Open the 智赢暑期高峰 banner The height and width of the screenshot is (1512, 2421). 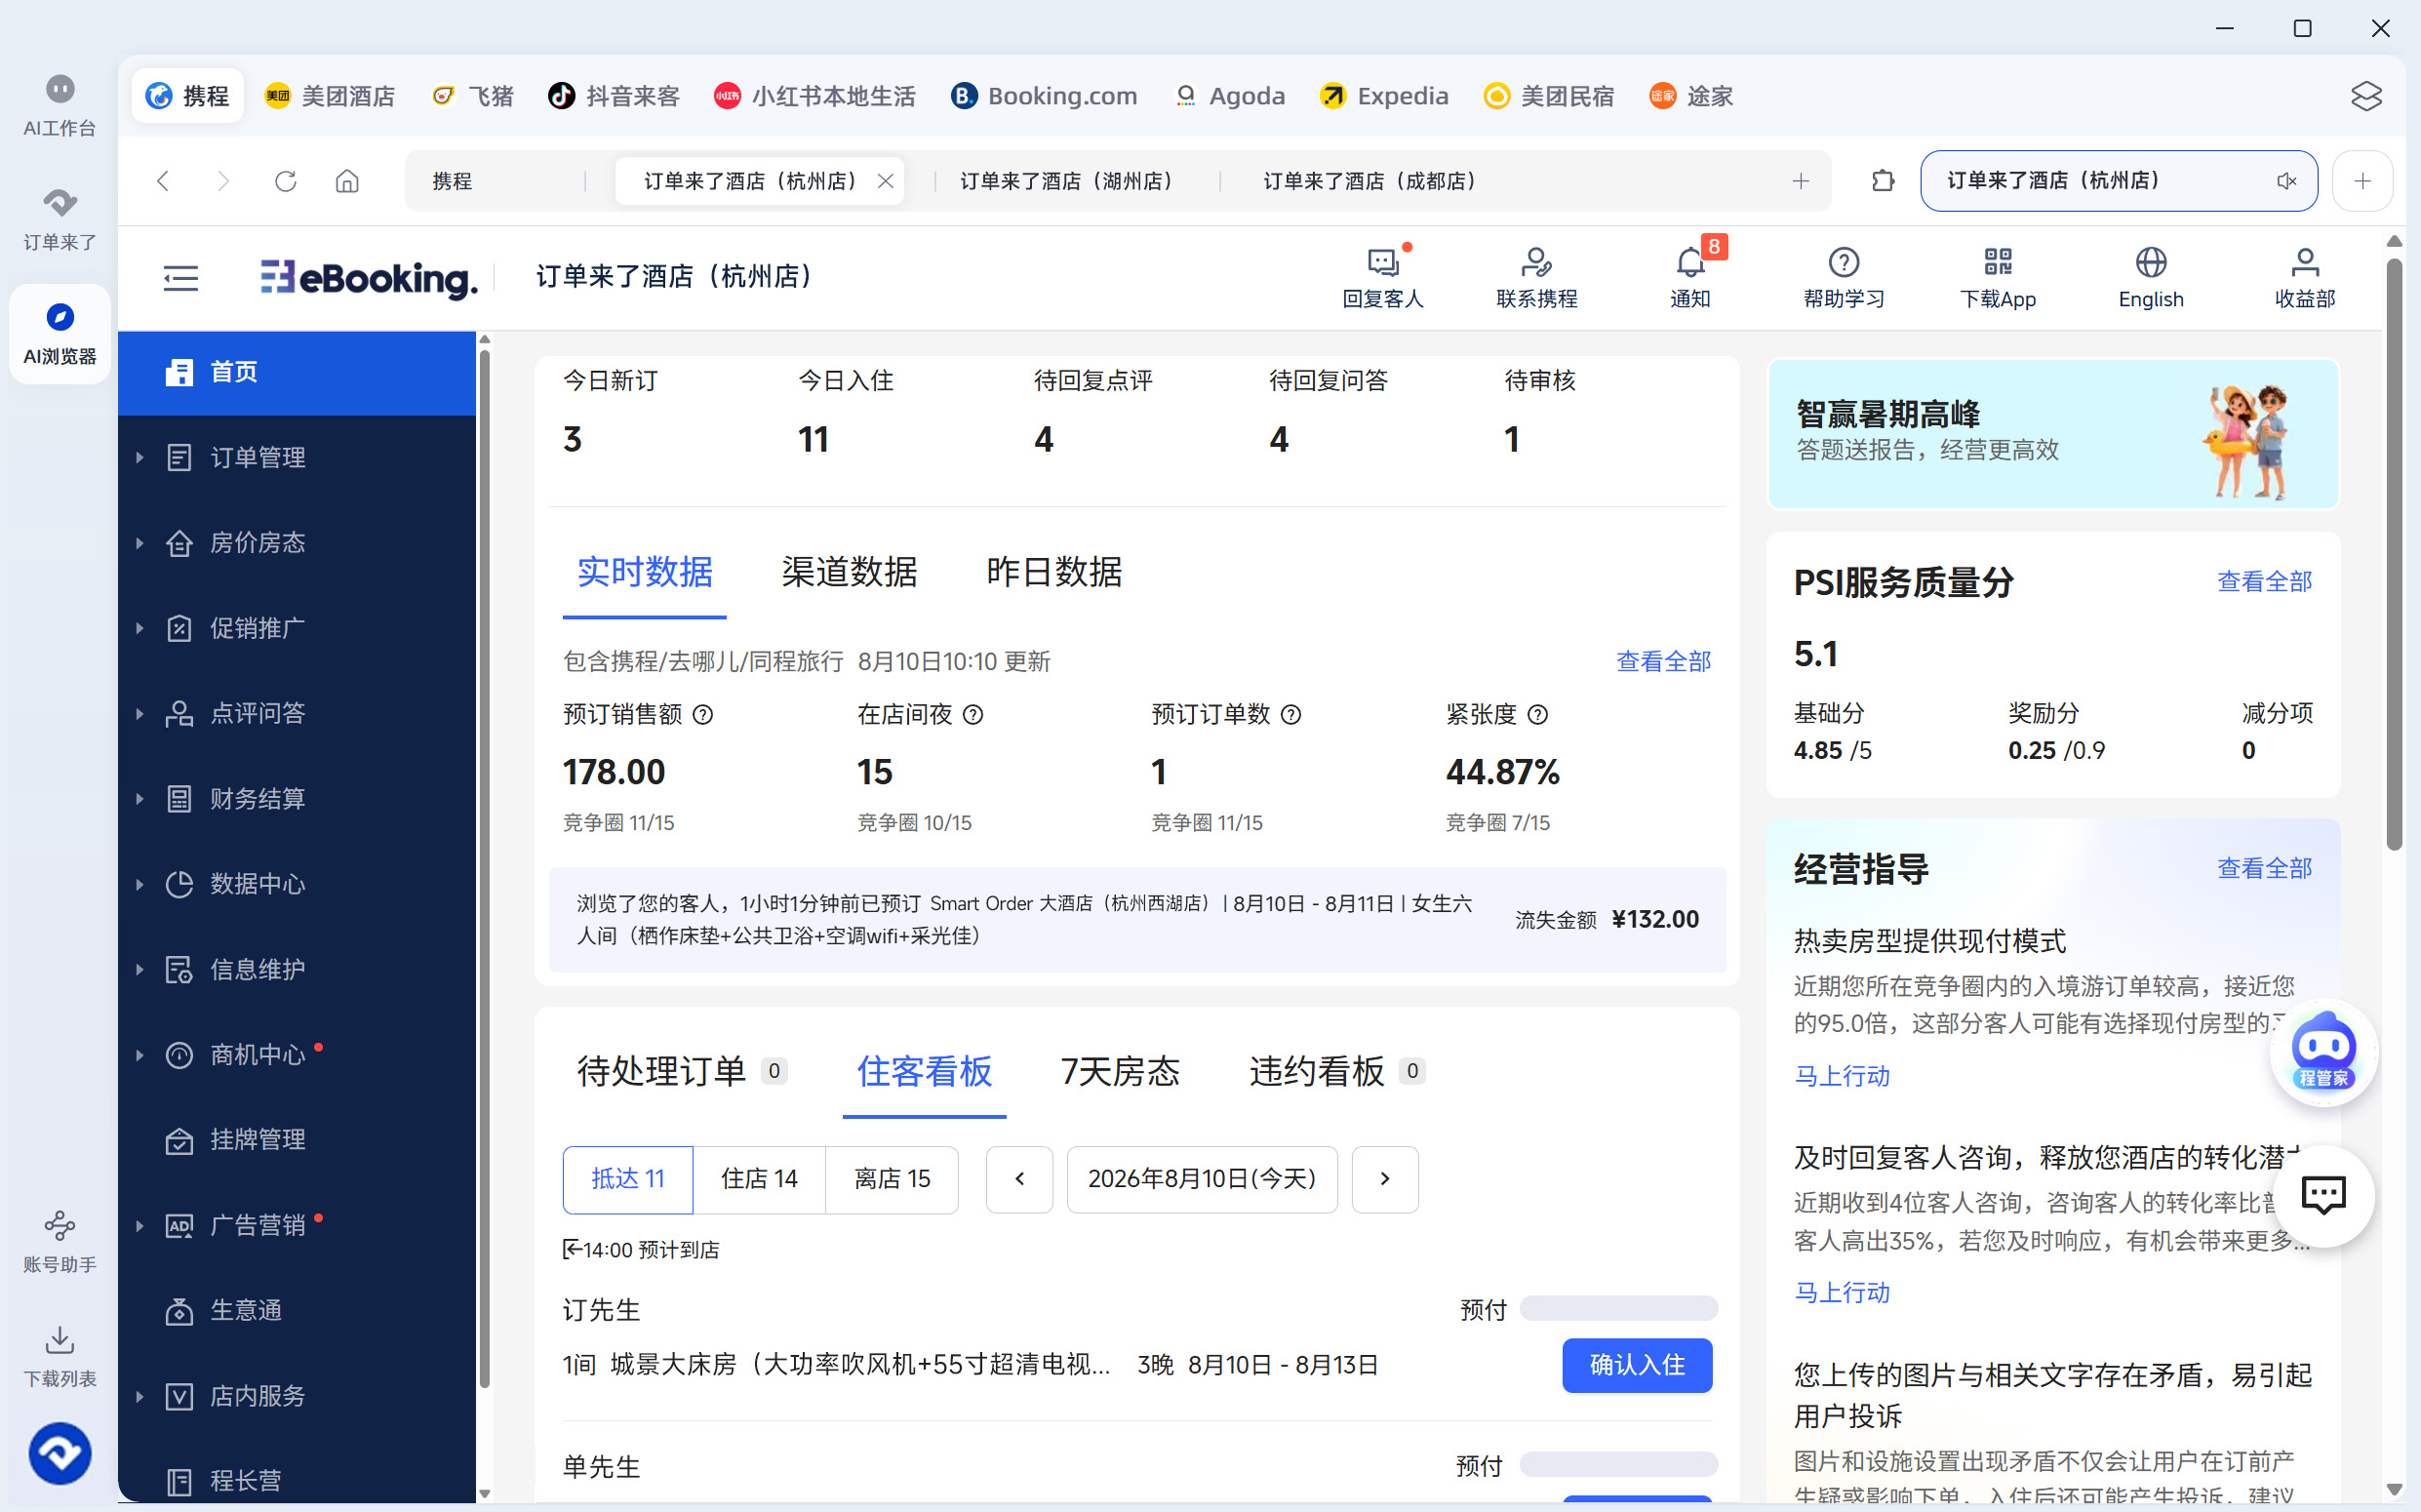pos(2053,434)
